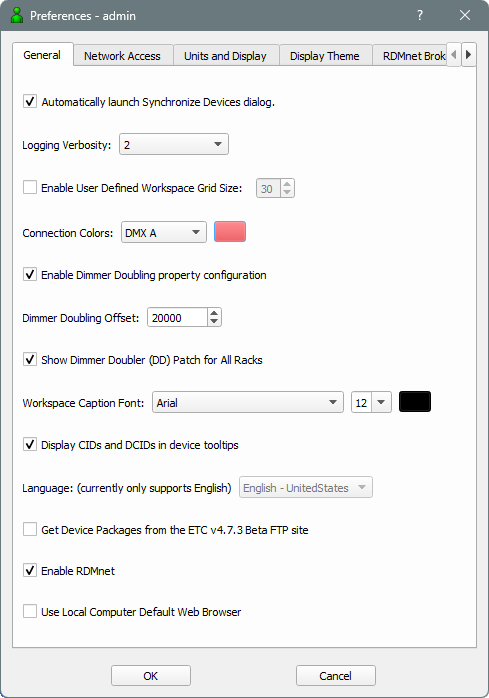The width and height of the screenshot is (489, 698).
Task: Click the red connection color swatch
Action: point(230,232)
